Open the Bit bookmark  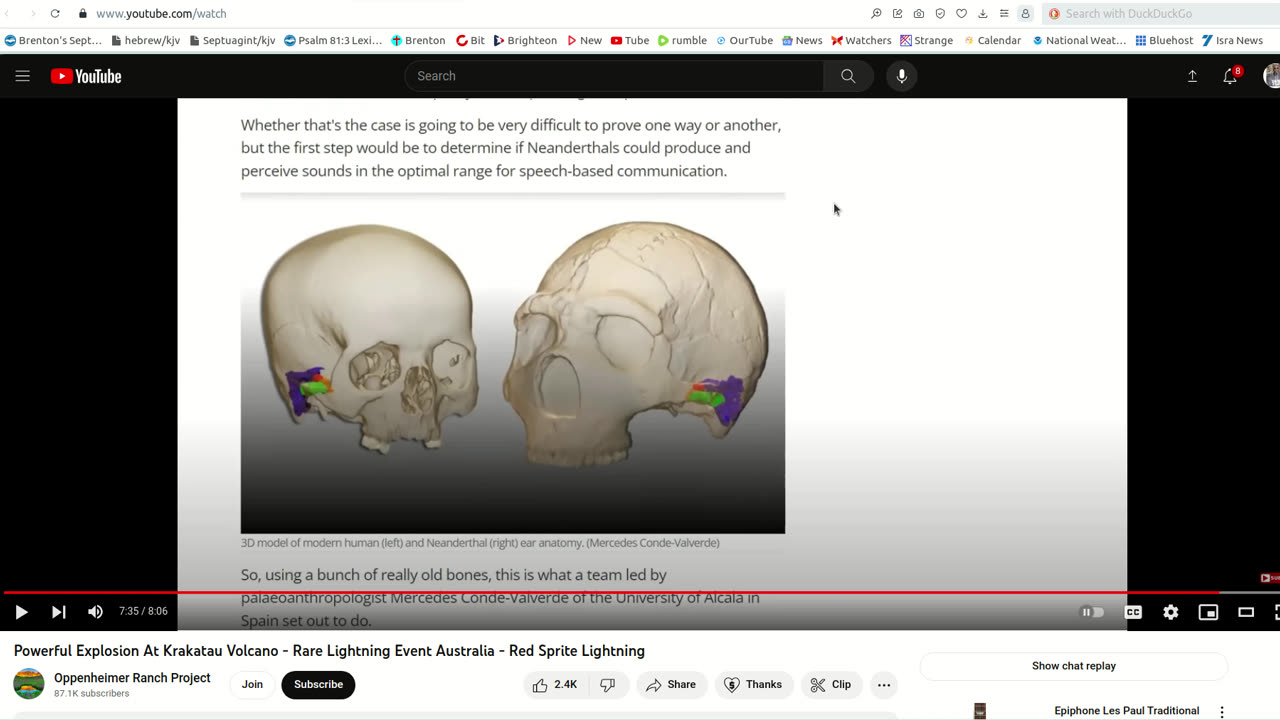coord(470,41)
